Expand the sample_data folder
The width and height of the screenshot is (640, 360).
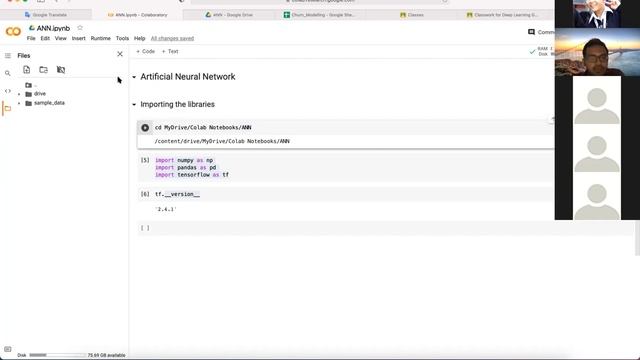(x=19, y=103)
